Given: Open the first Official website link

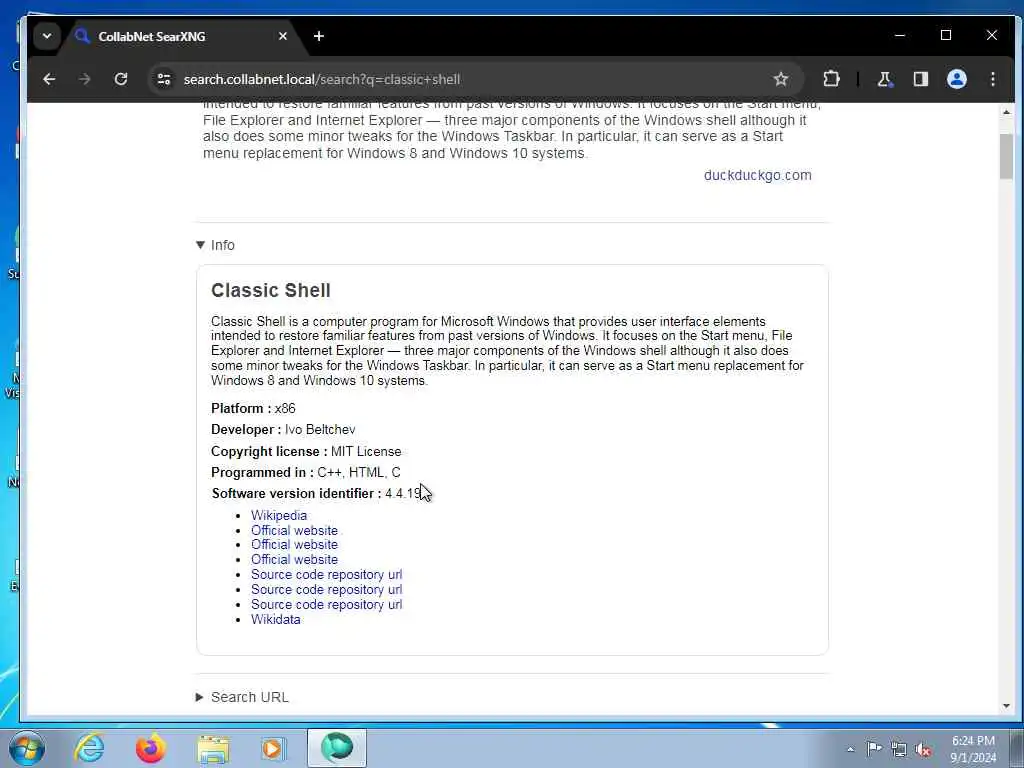Looking at the screenshot, I should [295, 530].
